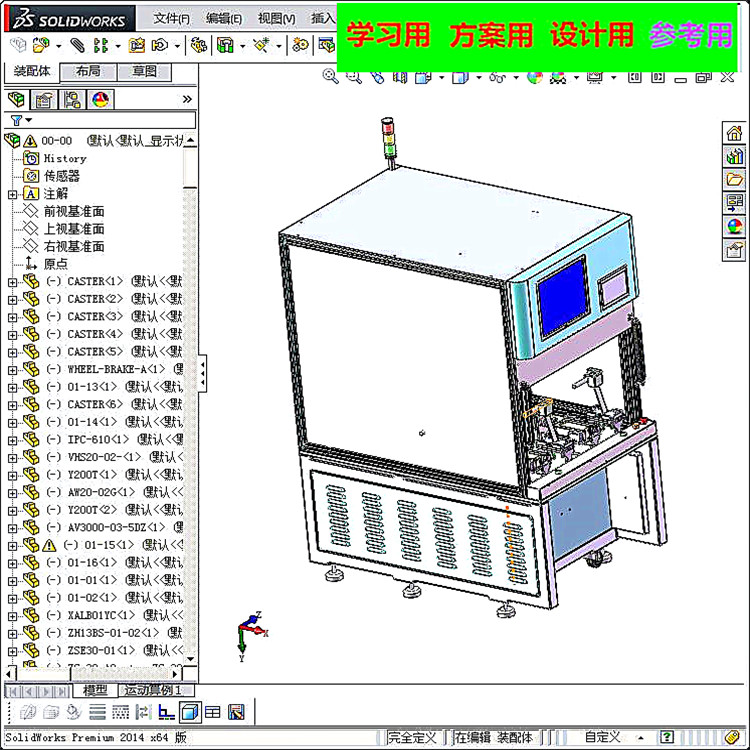
Task: Click the New Motion Study gear icon
Action: coord(300,45)
